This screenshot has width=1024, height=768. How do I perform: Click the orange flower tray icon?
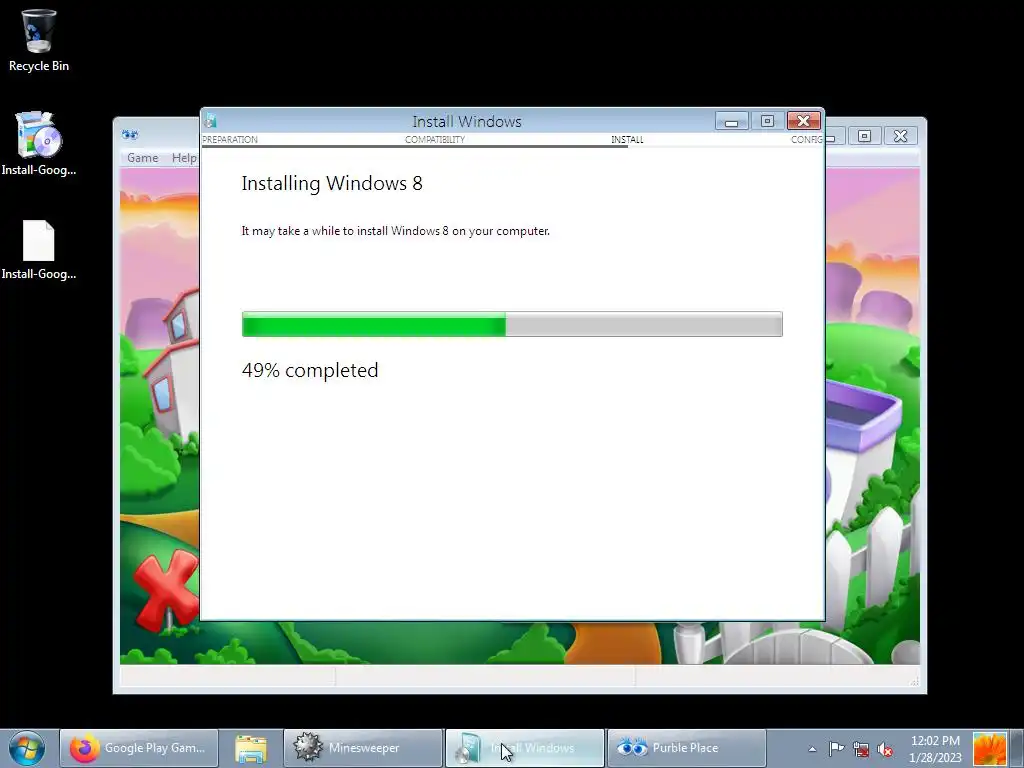989,748
